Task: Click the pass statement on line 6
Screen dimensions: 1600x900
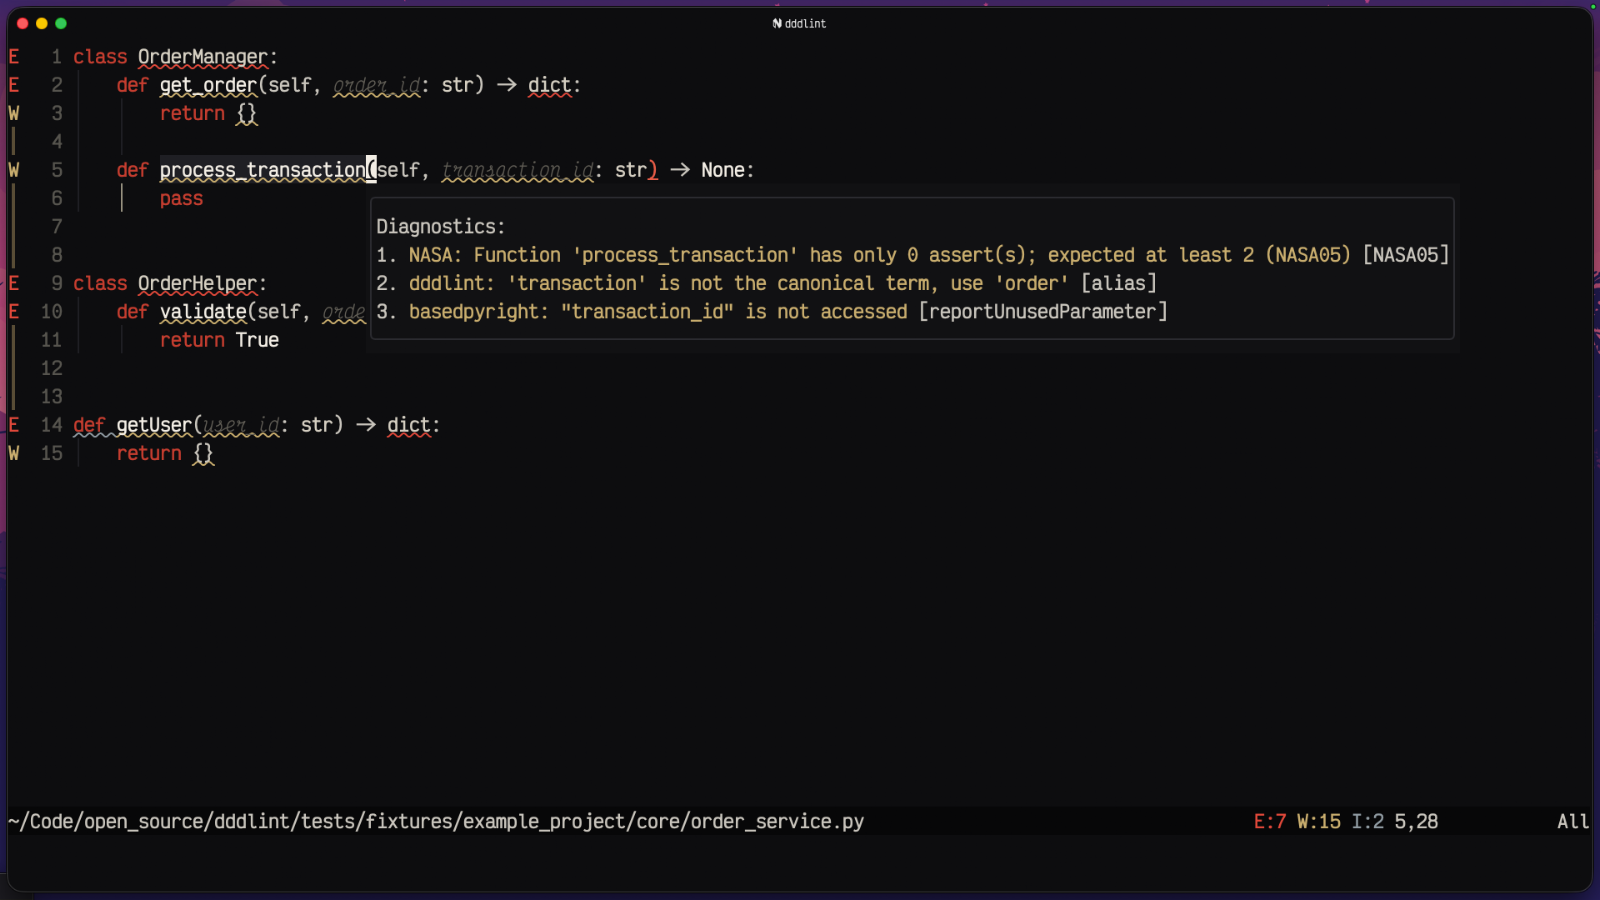Action: click(x=181, y=198)
